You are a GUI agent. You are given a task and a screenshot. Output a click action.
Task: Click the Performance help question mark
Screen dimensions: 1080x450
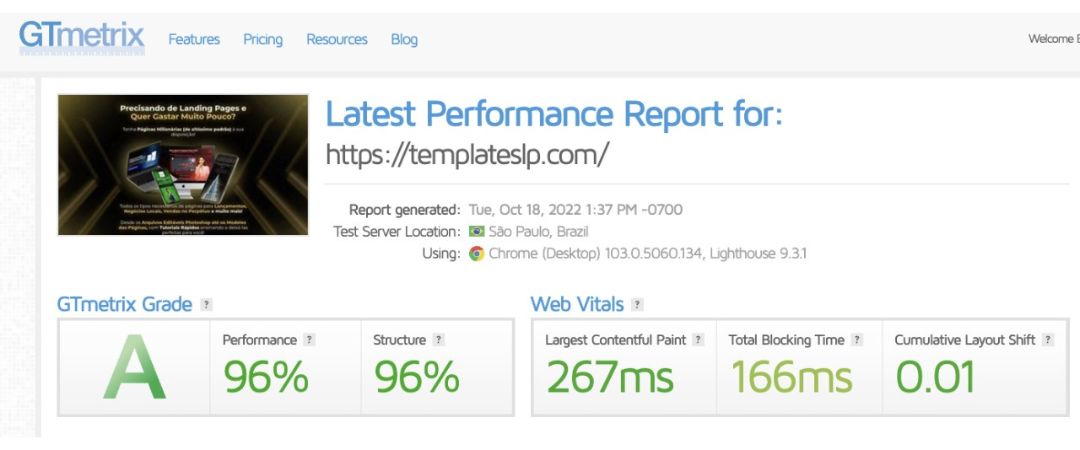pos(309,340)
